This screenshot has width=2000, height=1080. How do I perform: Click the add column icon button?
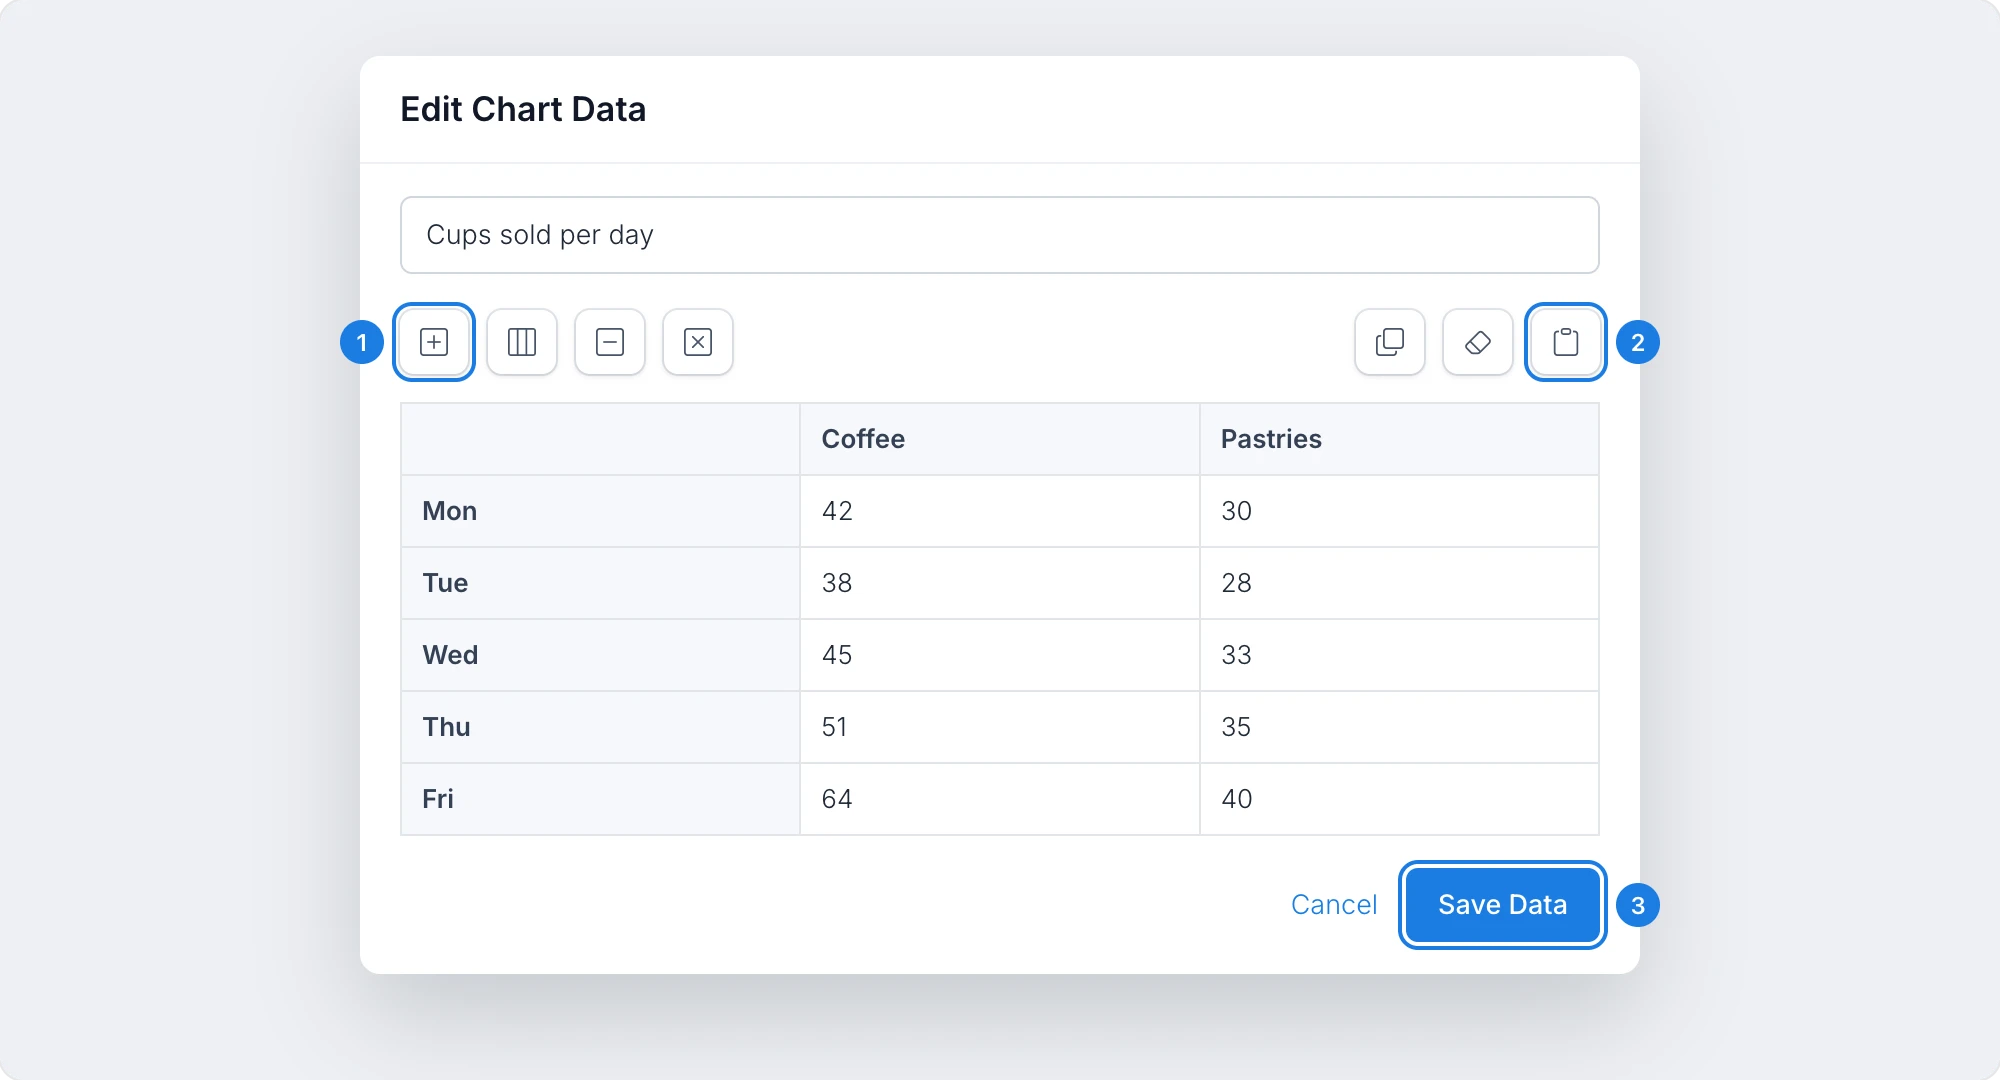522,342
